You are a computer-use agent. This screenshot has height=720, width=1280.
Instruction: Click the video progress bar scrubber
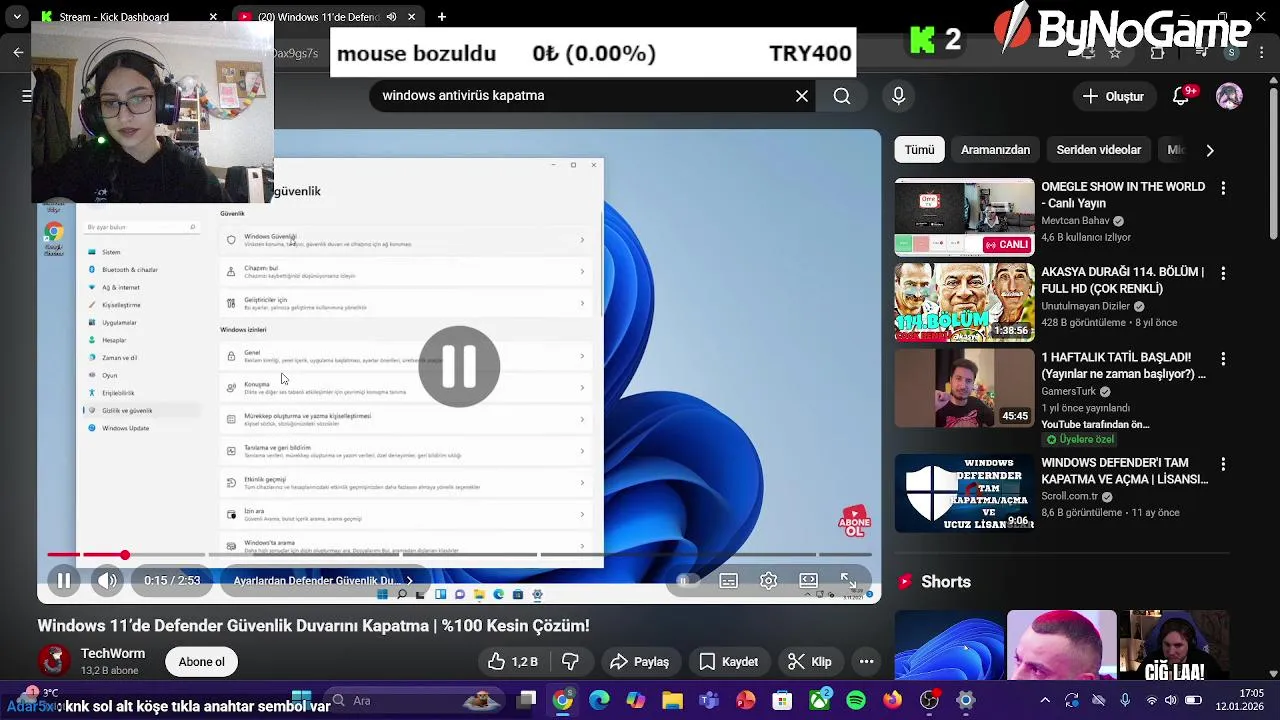125,554
